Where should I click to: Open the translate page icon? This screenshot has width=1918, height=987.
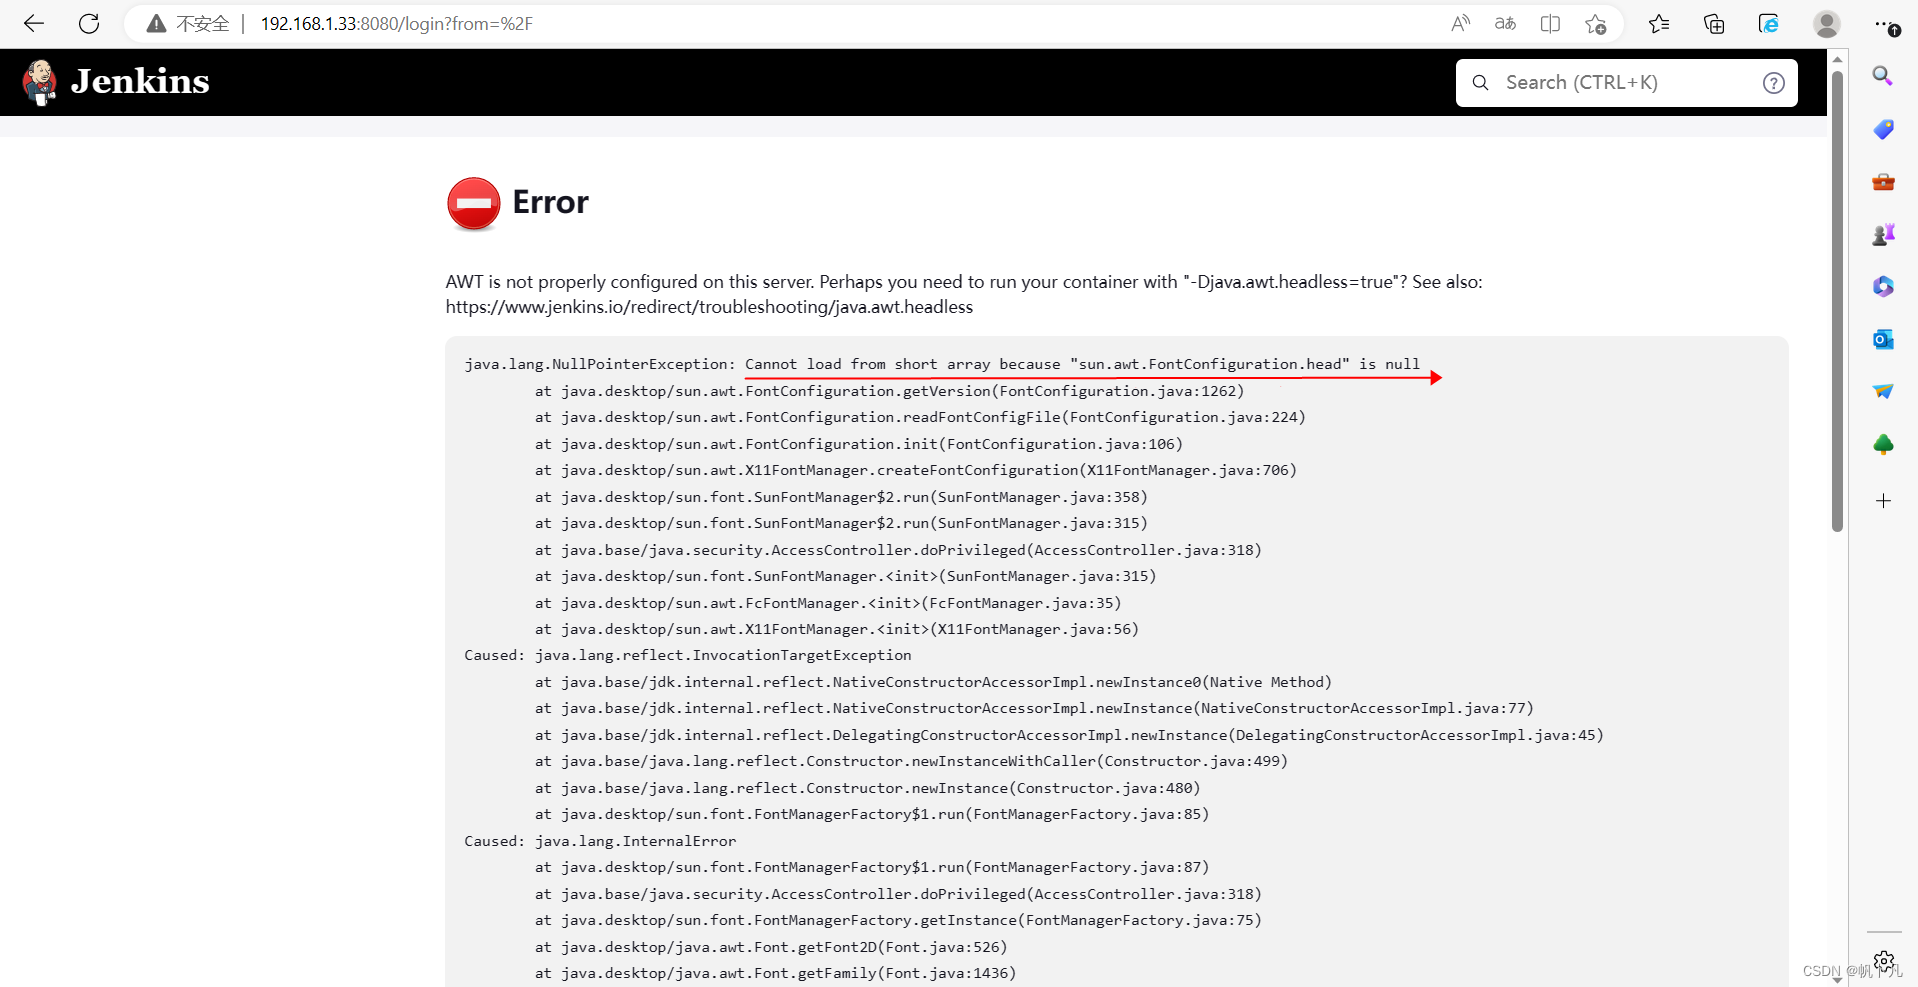(1504, 23)
